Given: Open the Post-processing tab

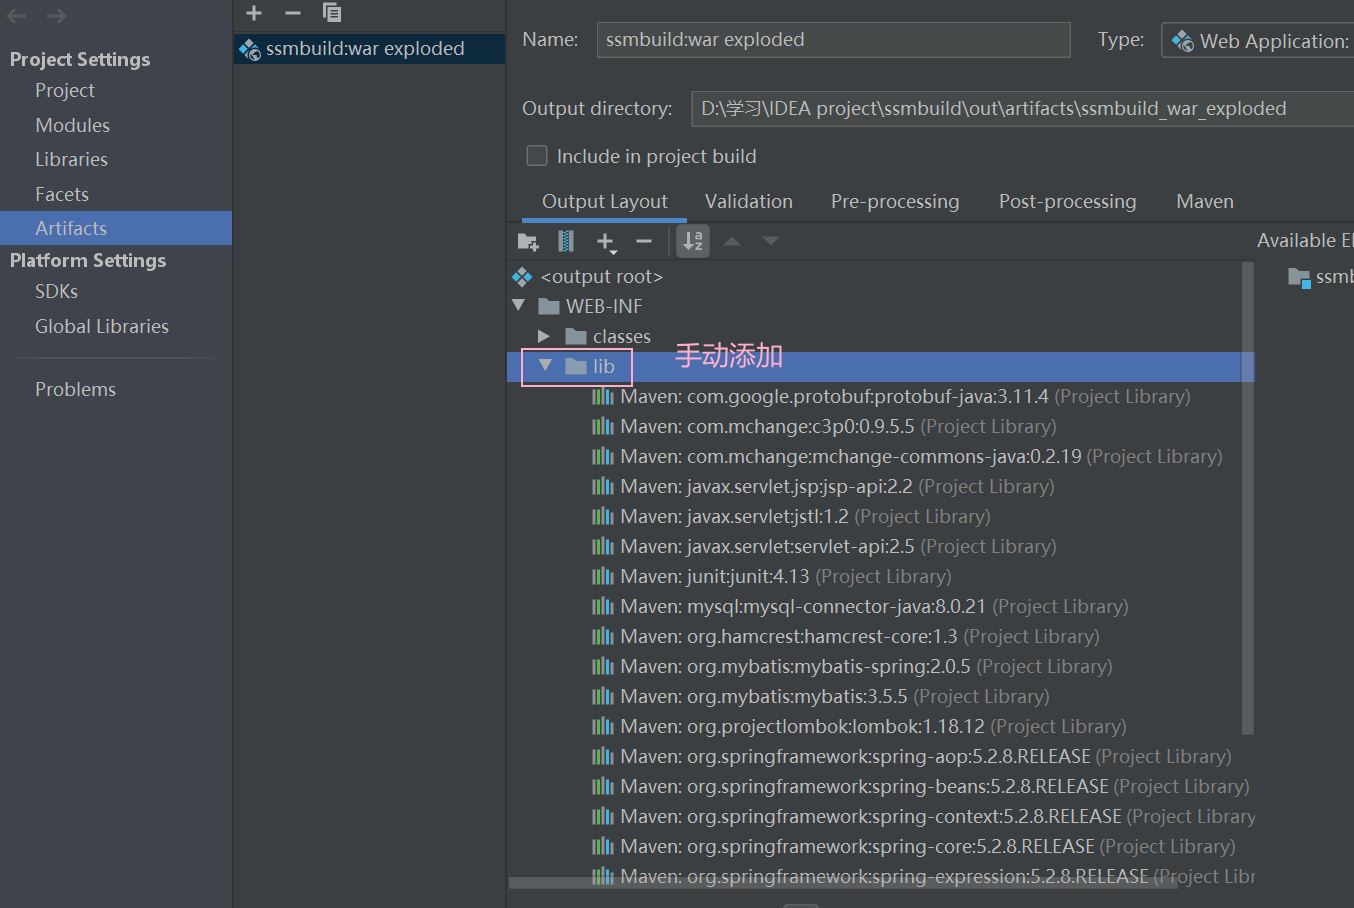Looking at the screenshot, I should pyautogui.click(x=1067, y=201).
